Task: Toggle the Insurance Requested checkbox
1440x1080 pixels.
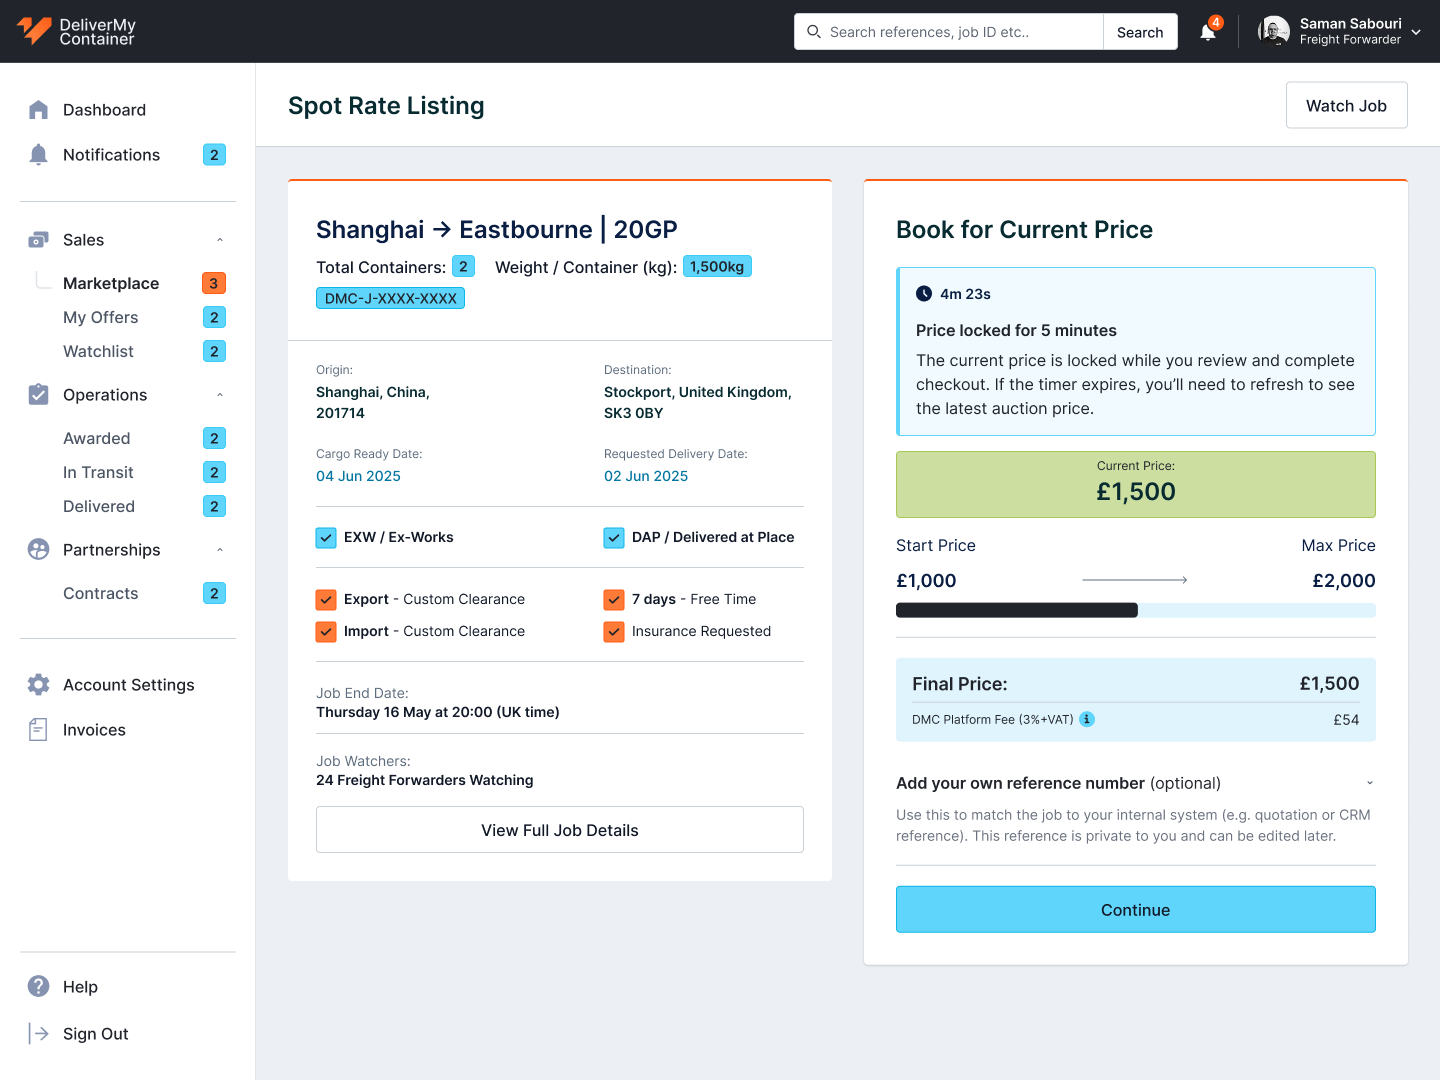Action: (x=614, y=632)
